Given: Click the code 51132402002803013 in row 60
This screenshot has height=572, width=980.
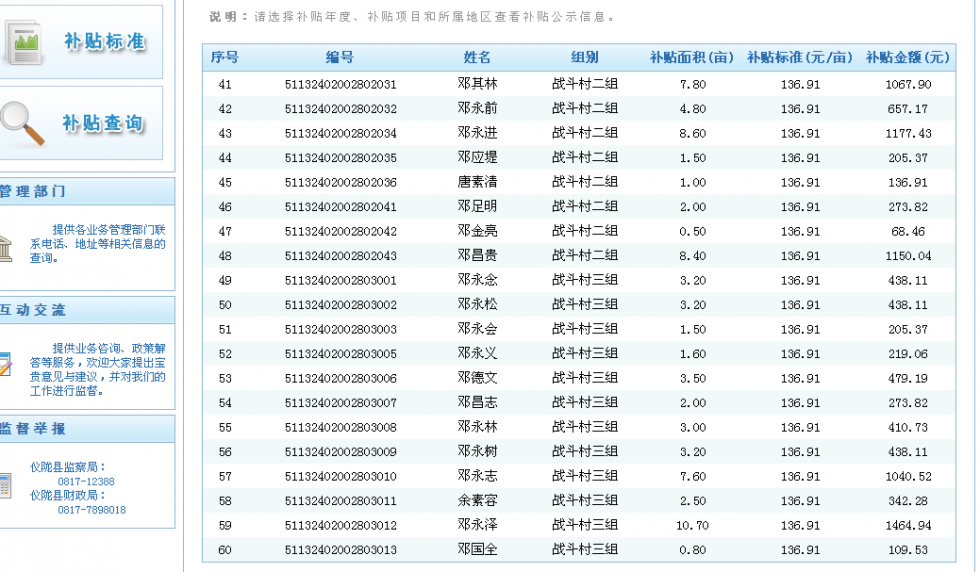Looking at the screenshot, I should click(340, 550).
